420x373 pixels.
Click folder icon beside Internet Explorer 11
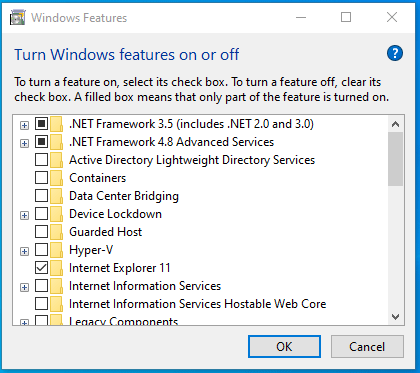[x=57, y=268]
